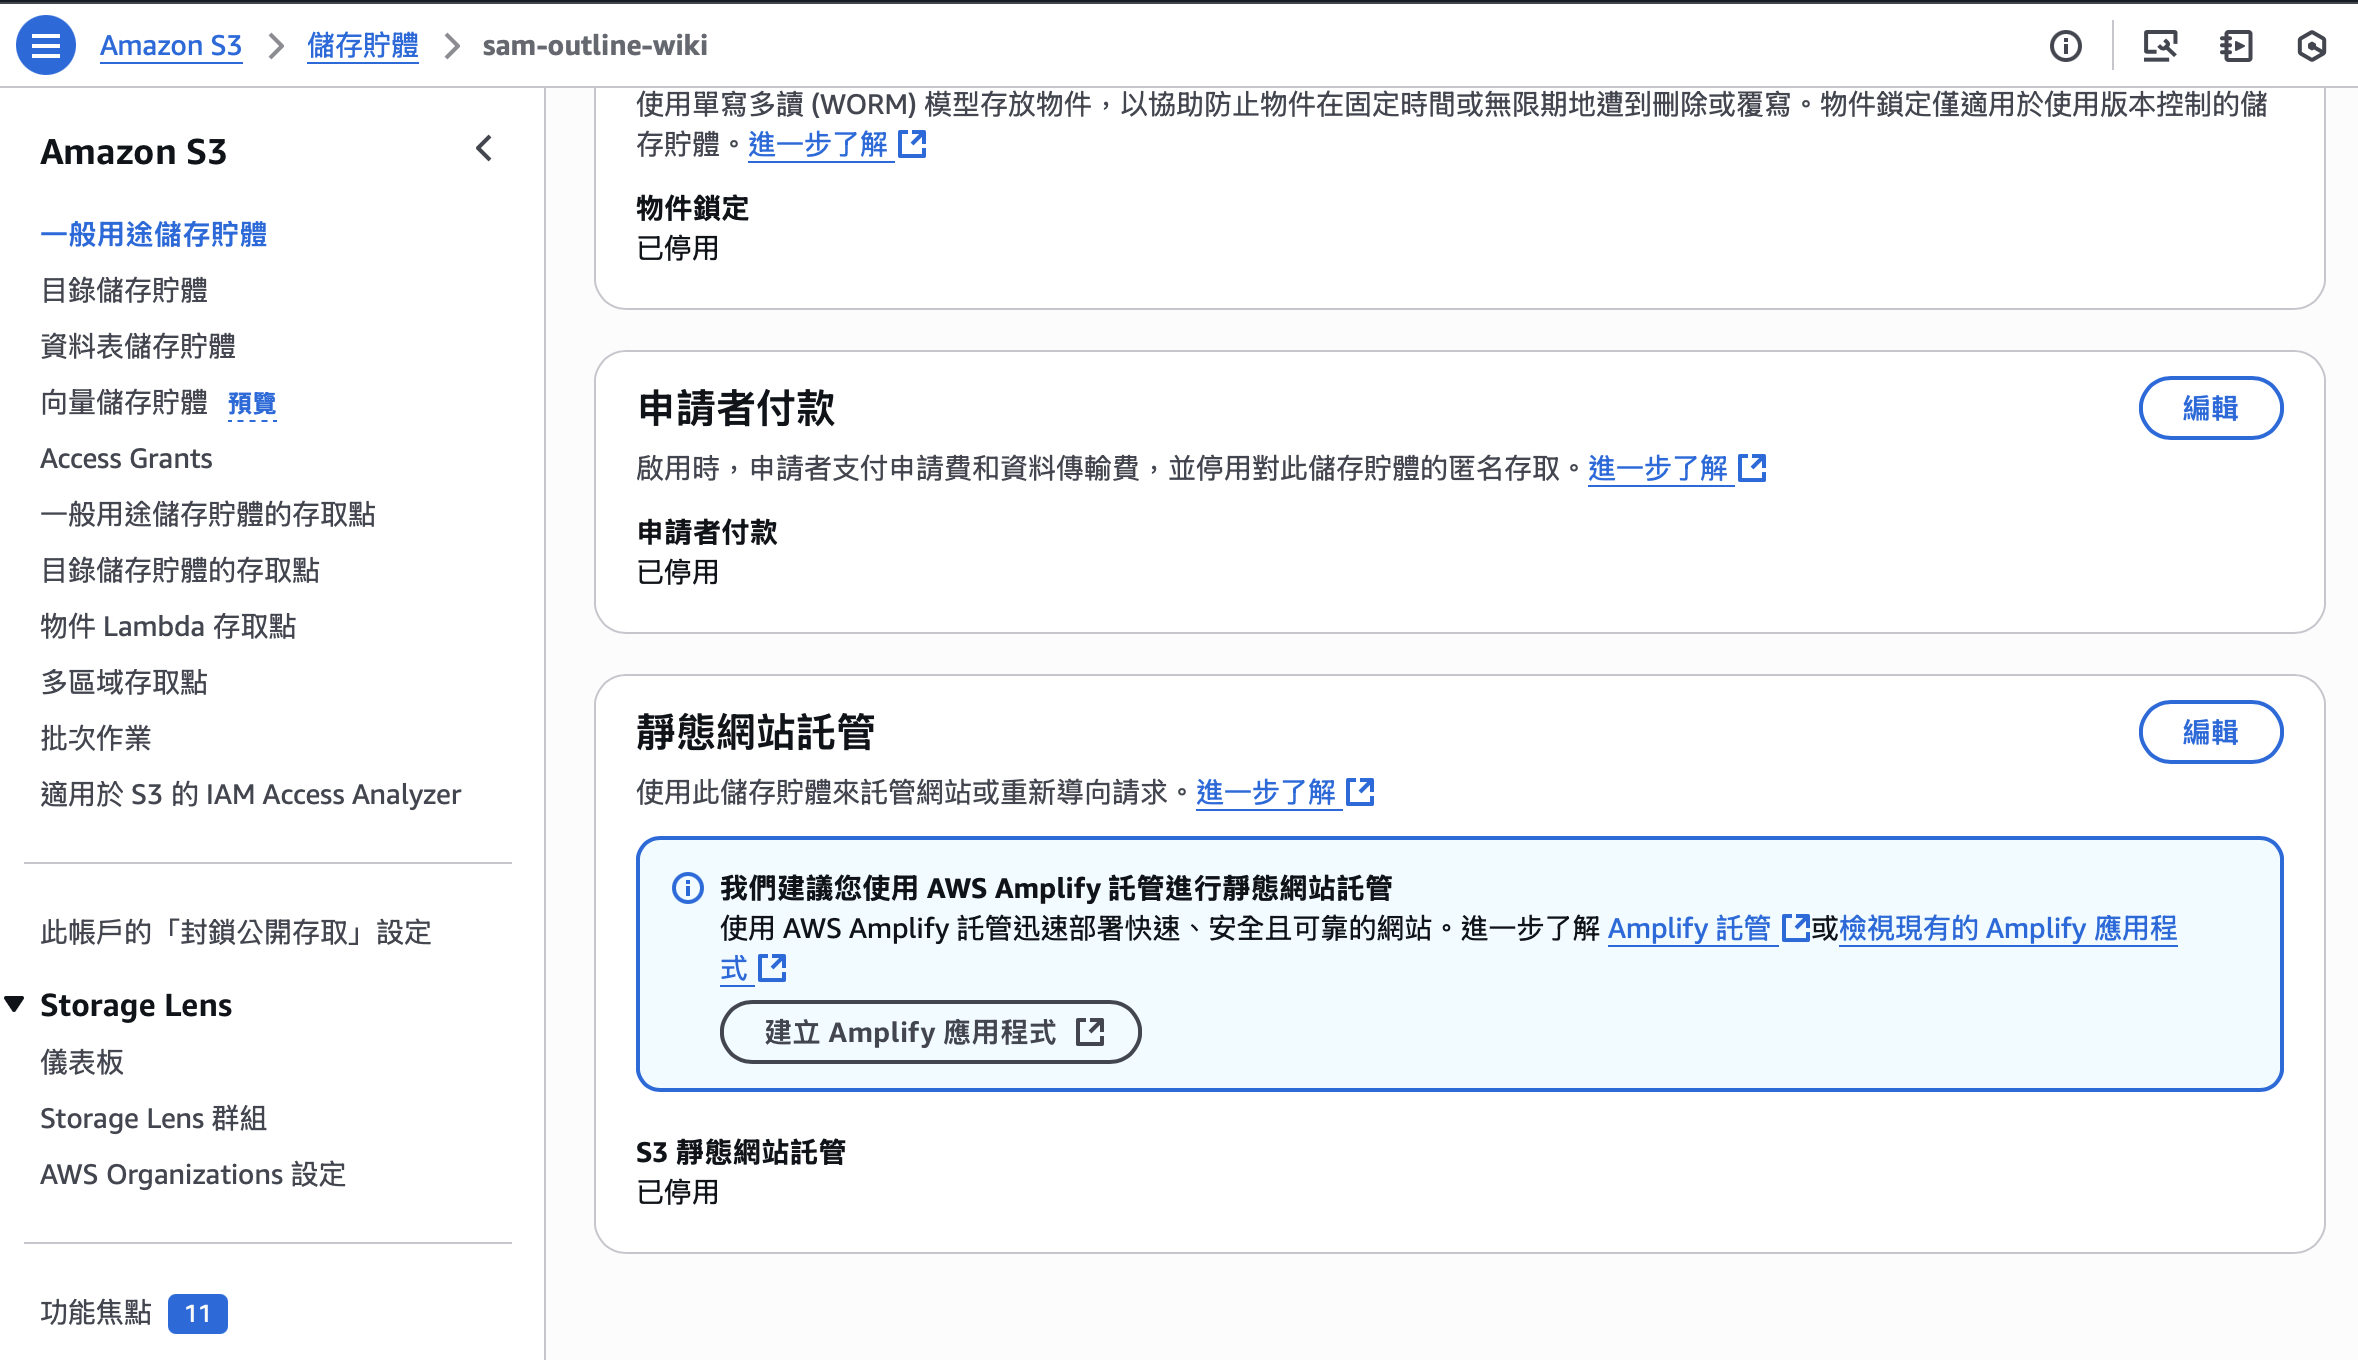The image size is (2358, 1360).
Task: Open the hamburger navigation menu icon
Action: [46, 45]
